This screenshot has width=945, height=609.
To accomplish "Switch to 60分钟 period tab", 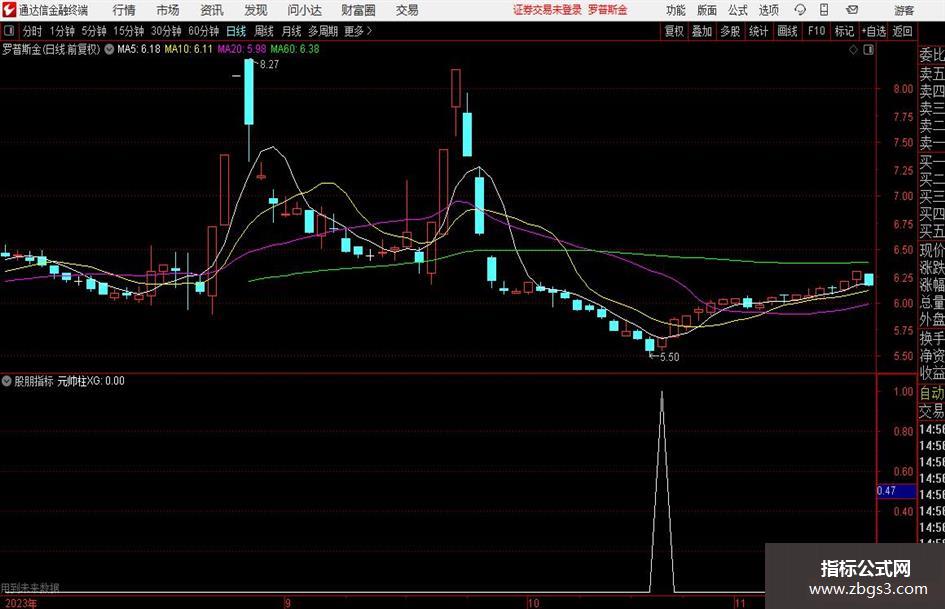I will 204,31.
